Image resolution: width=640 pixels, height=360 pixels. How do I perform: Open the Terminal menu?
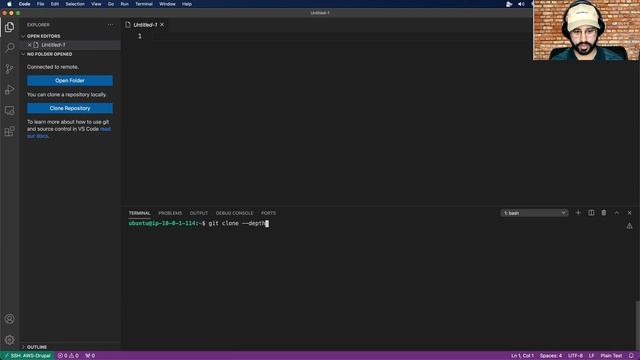[x=144, y=4]
